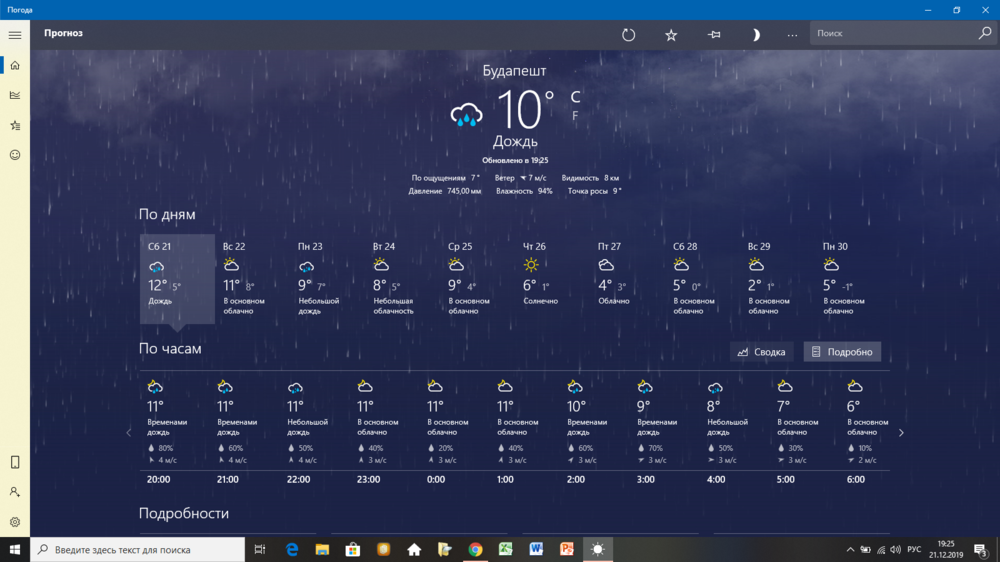Select the Пн 30 daily forecast
The width and height of the screenshot is (1000, 562).
[851, 279]
